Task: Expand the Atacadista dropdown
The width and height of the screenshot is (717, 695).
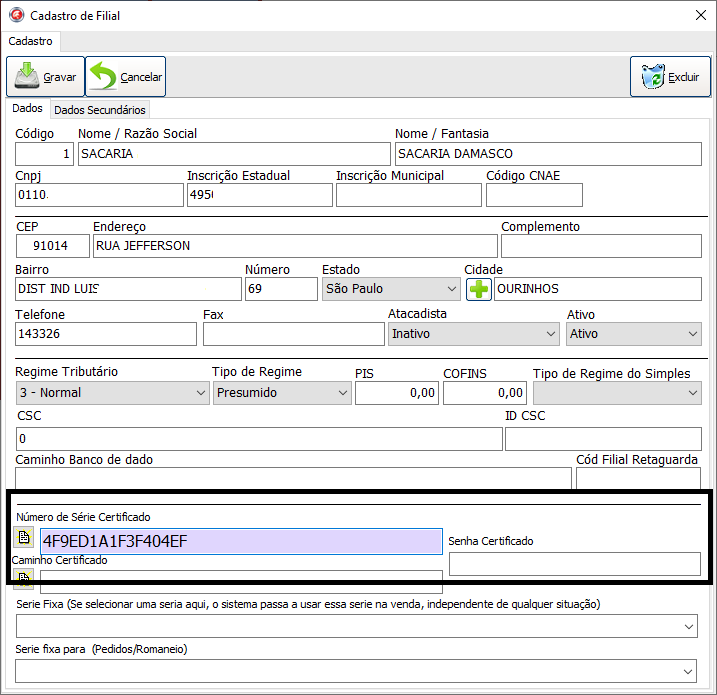Action: pyautogui.click(x=473, y=334)
